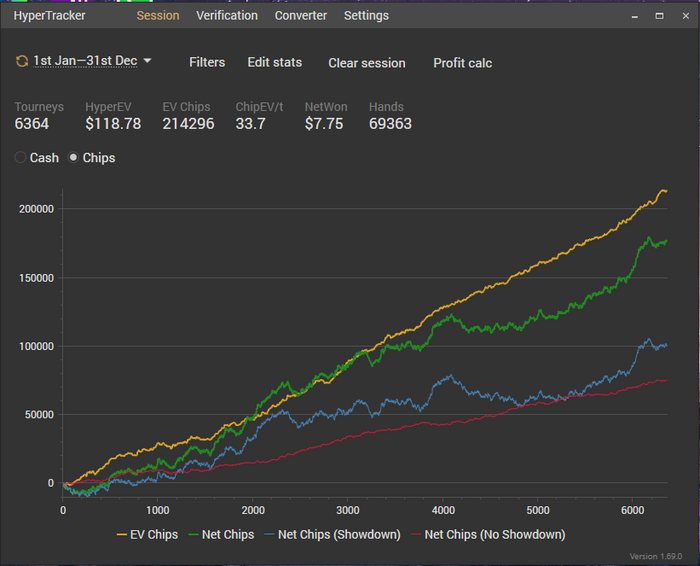The image size is (700, 566).
Task: Toggle Net Chips (Showdown) legend entry
Action: coord(333,534)
